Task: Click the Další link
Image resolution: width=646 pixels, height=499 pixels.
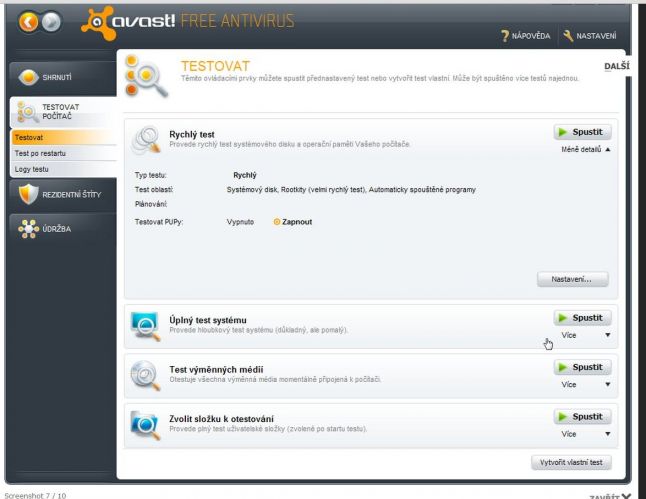Action: coord(617,66)
